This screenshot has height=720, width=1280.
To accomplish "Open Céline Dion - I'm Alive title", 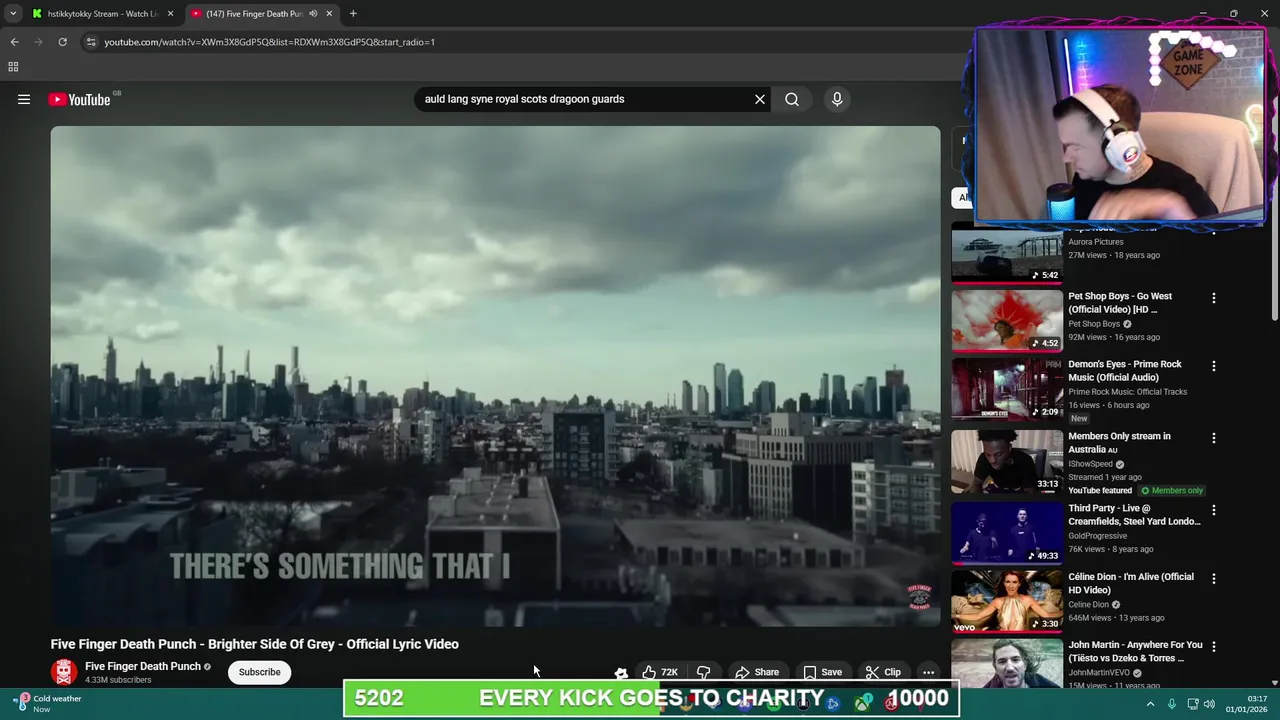I will [x=1131, y=583].
